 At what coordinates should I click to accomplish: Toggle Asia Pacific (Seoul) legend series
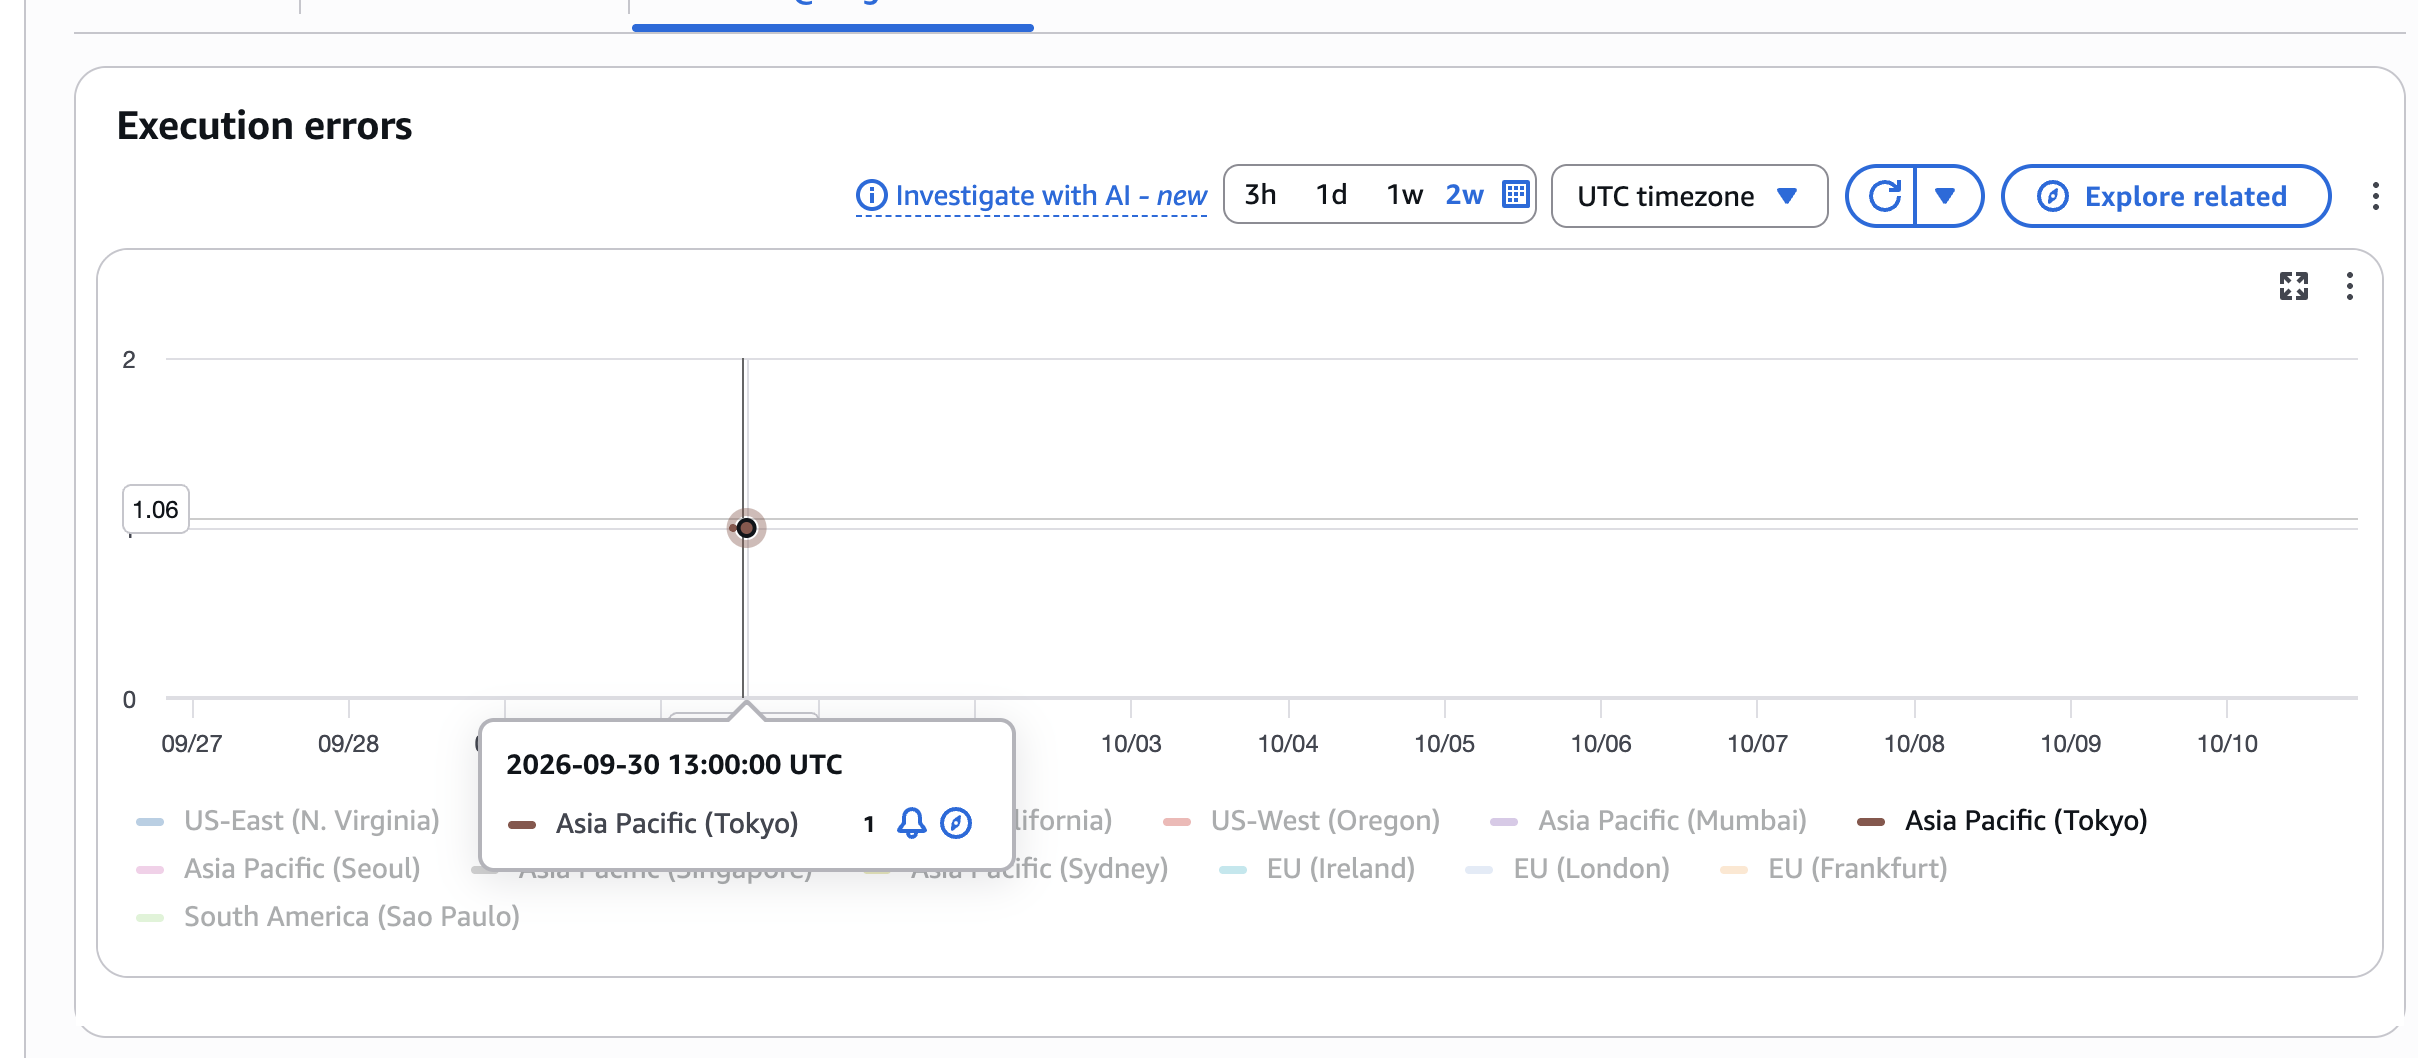point(278,869)
